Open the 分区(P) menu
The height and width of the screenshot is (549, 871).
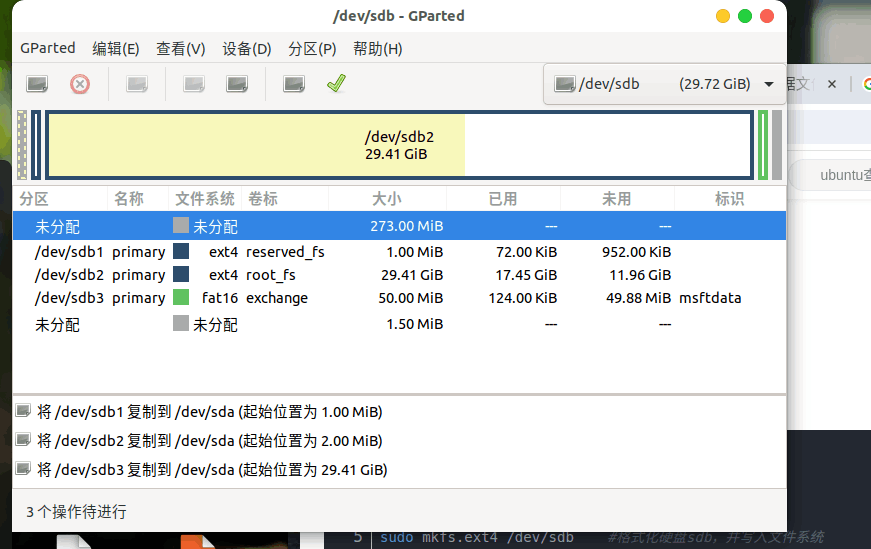coord(312,49)
